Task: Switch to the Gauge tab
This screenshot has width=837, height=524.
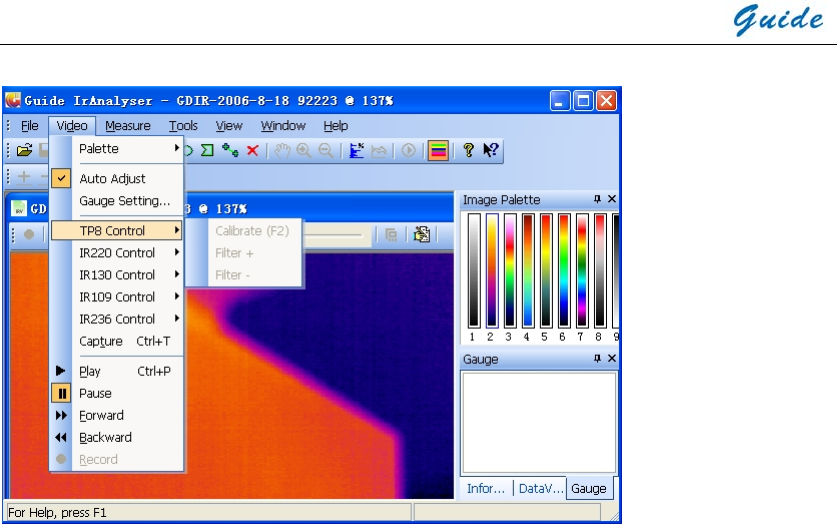Action: [x=589, y=488]
